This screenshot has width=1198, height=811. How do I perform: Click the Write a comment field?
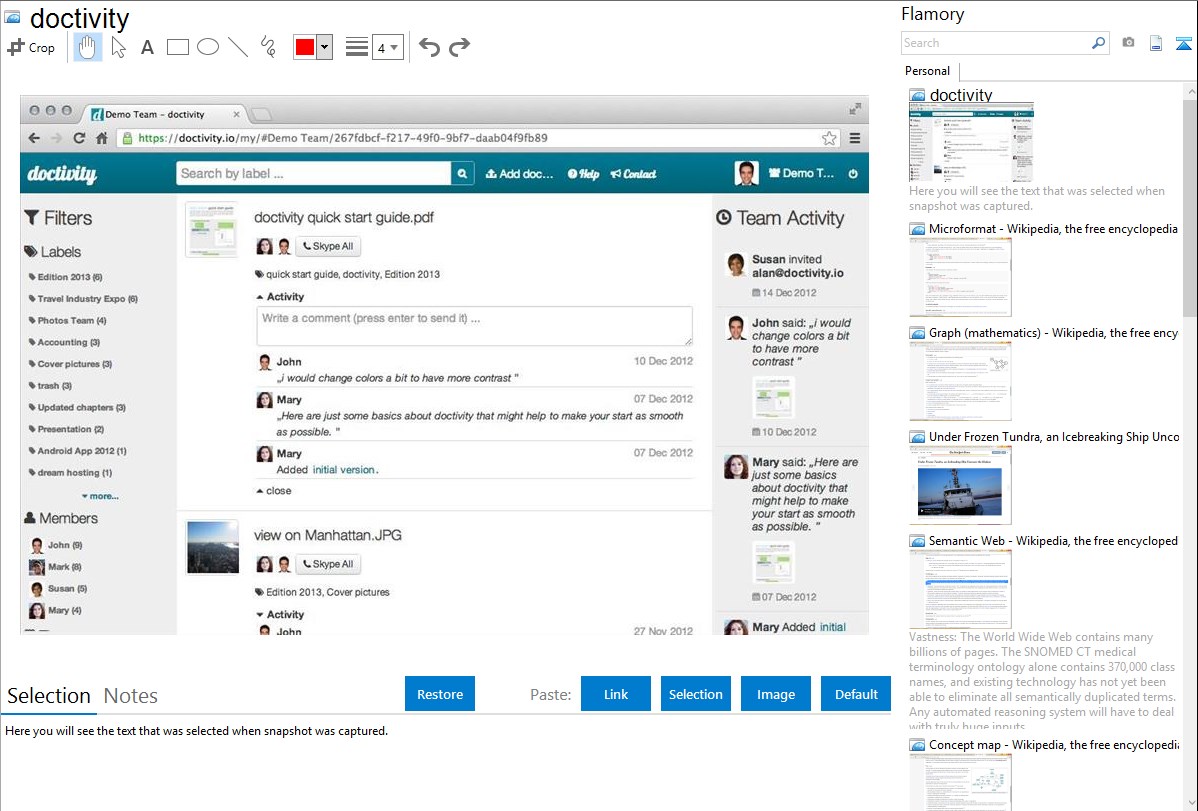pos(474,326)
